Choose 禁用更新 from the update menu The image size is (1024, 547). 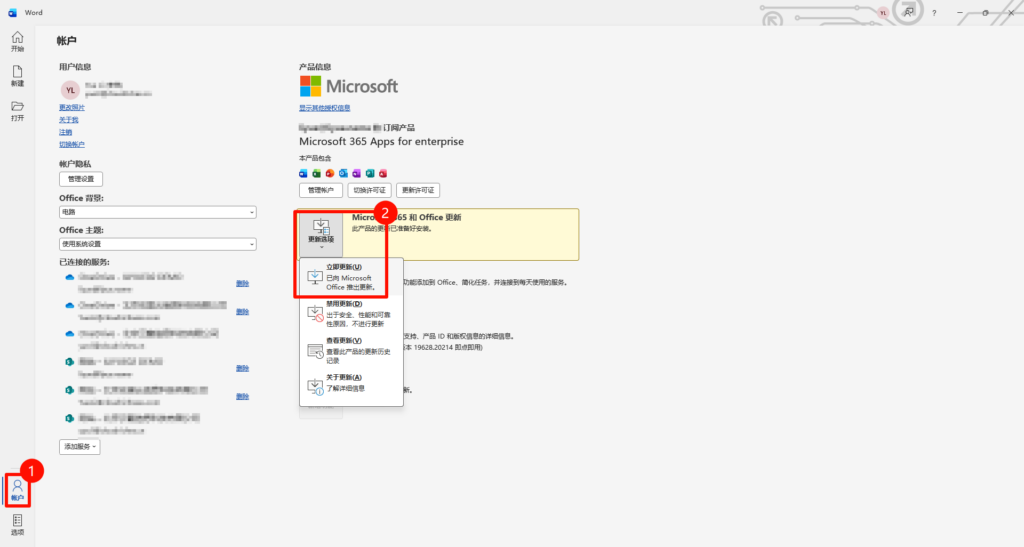pos(350,314)
